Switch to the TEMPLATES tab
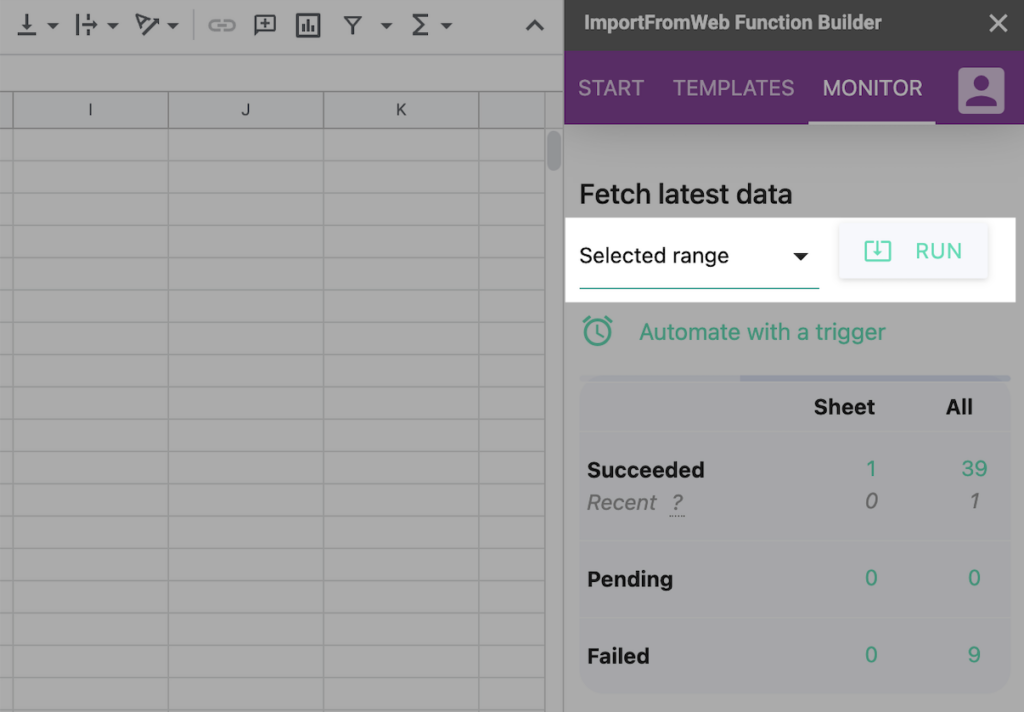1024x712 pixels. [733, 88]
